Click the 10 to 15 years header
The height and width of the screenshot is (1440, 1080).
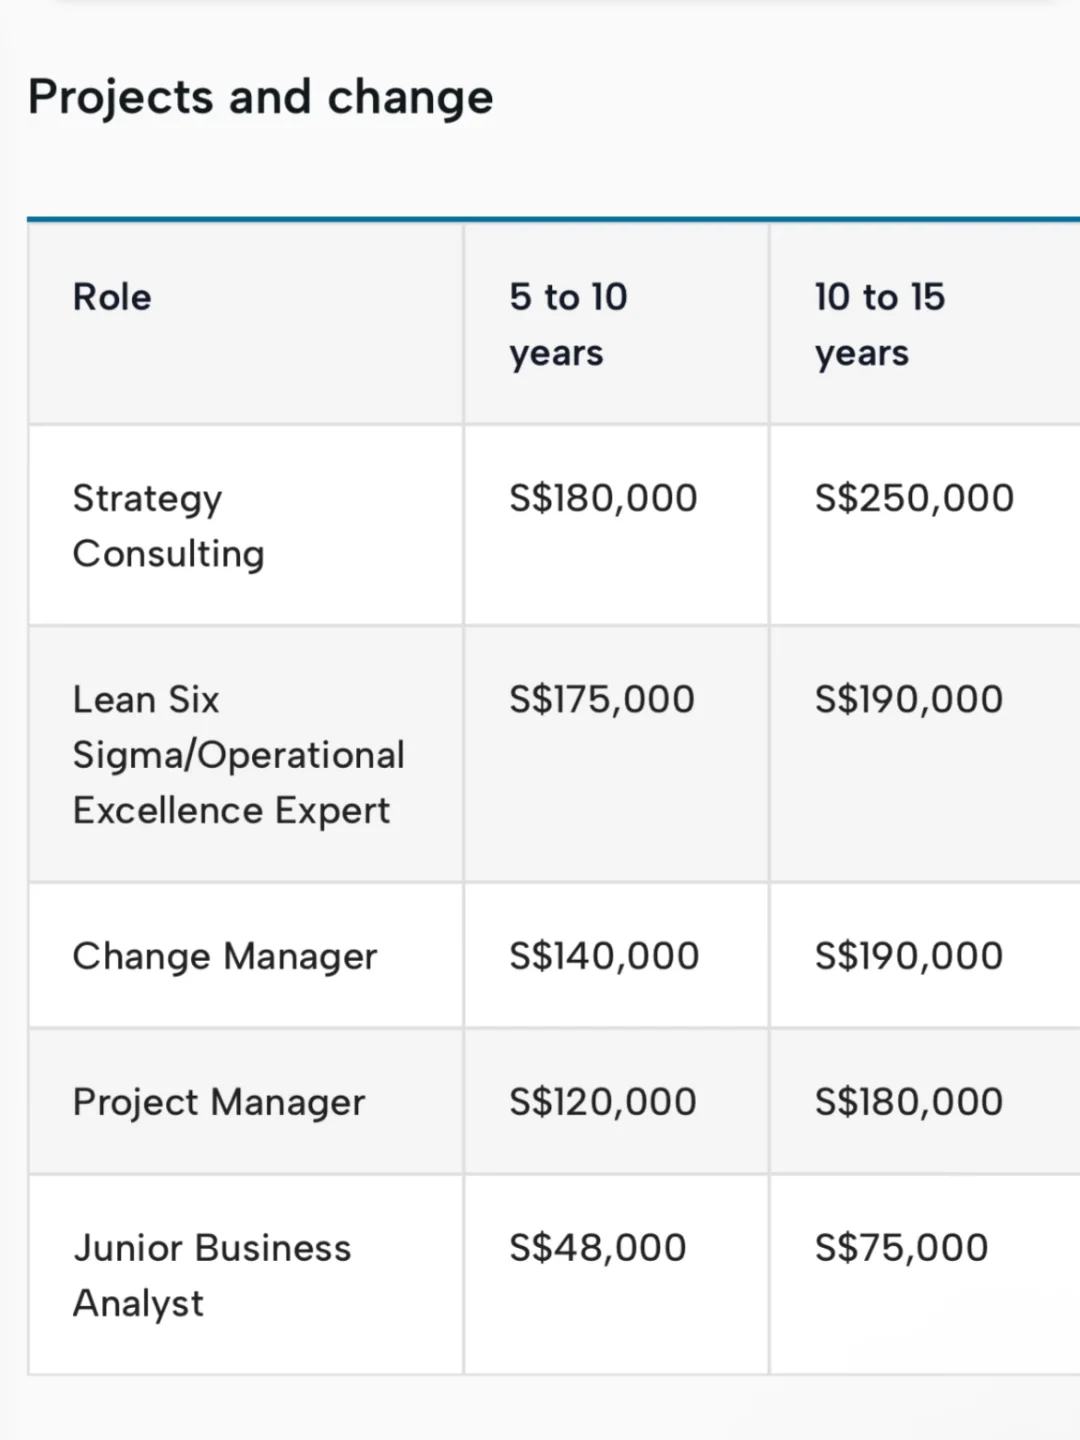[879, 324]
